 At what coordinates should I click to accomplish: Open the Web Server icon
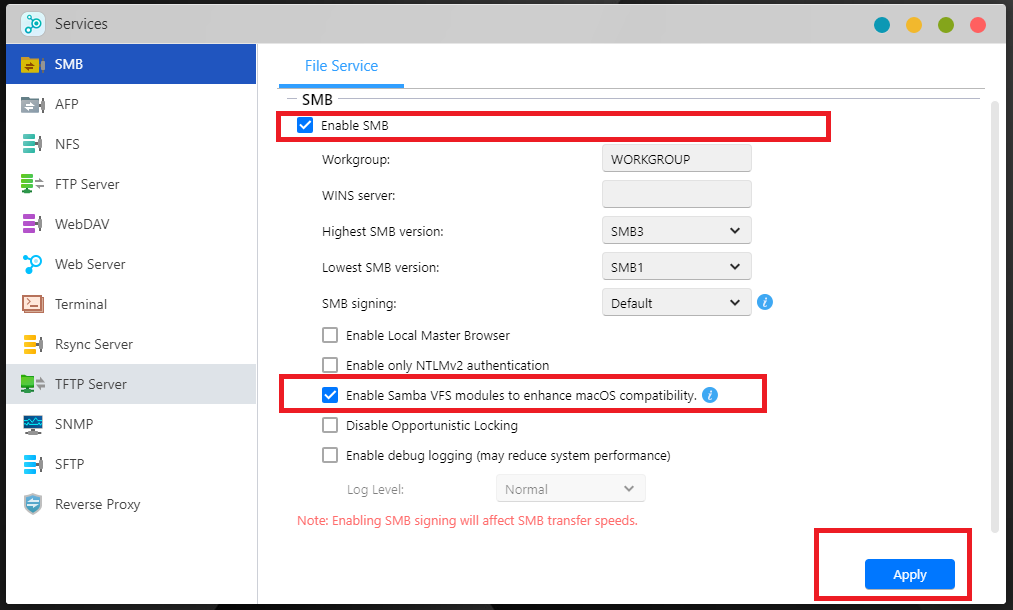(x=33, y=264)
